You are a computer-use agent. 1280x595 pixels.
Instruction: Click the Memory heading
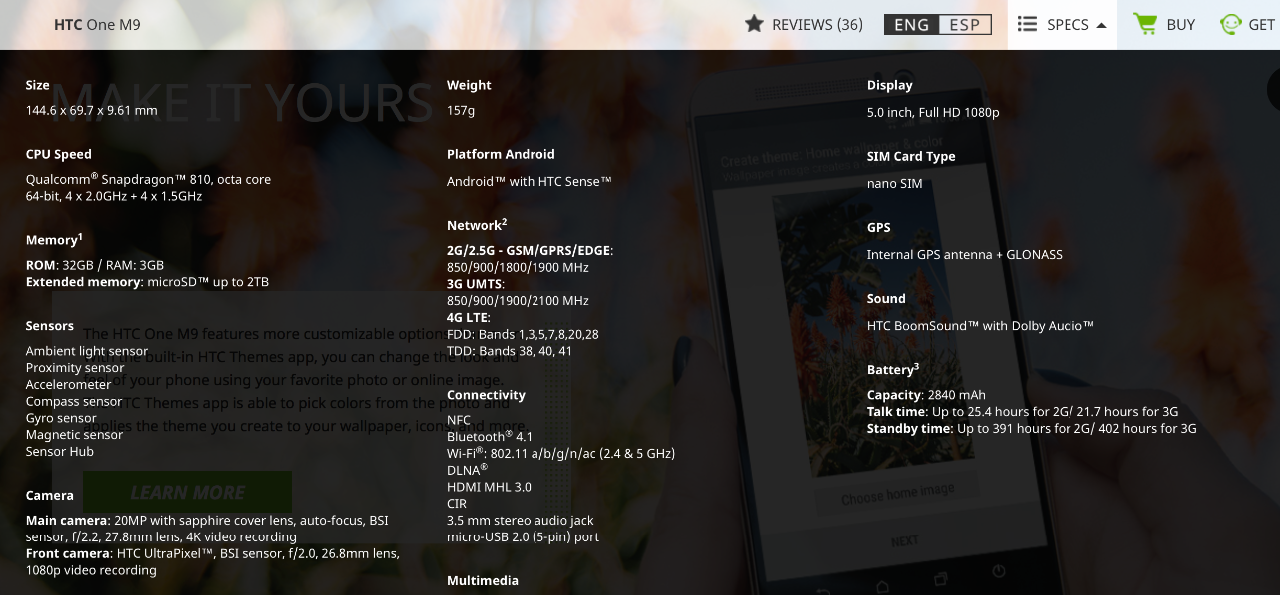[54, 239]
